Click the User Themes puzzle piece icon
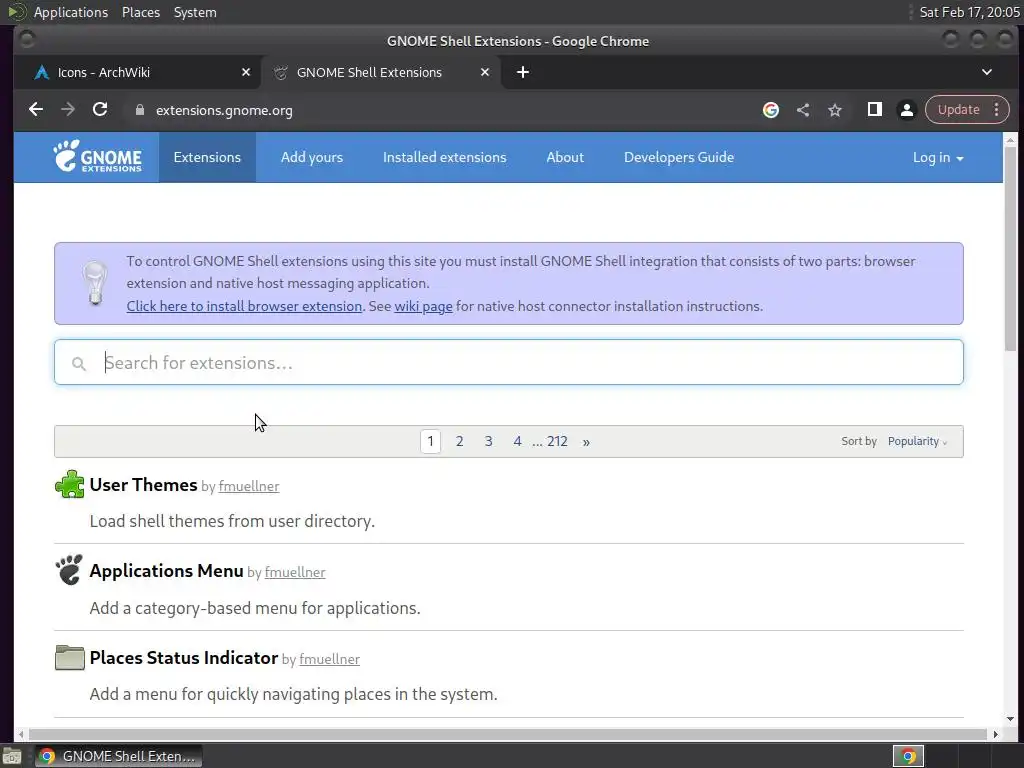The image size is (1024, 768). pyautogui.click(x=69, y=485)
